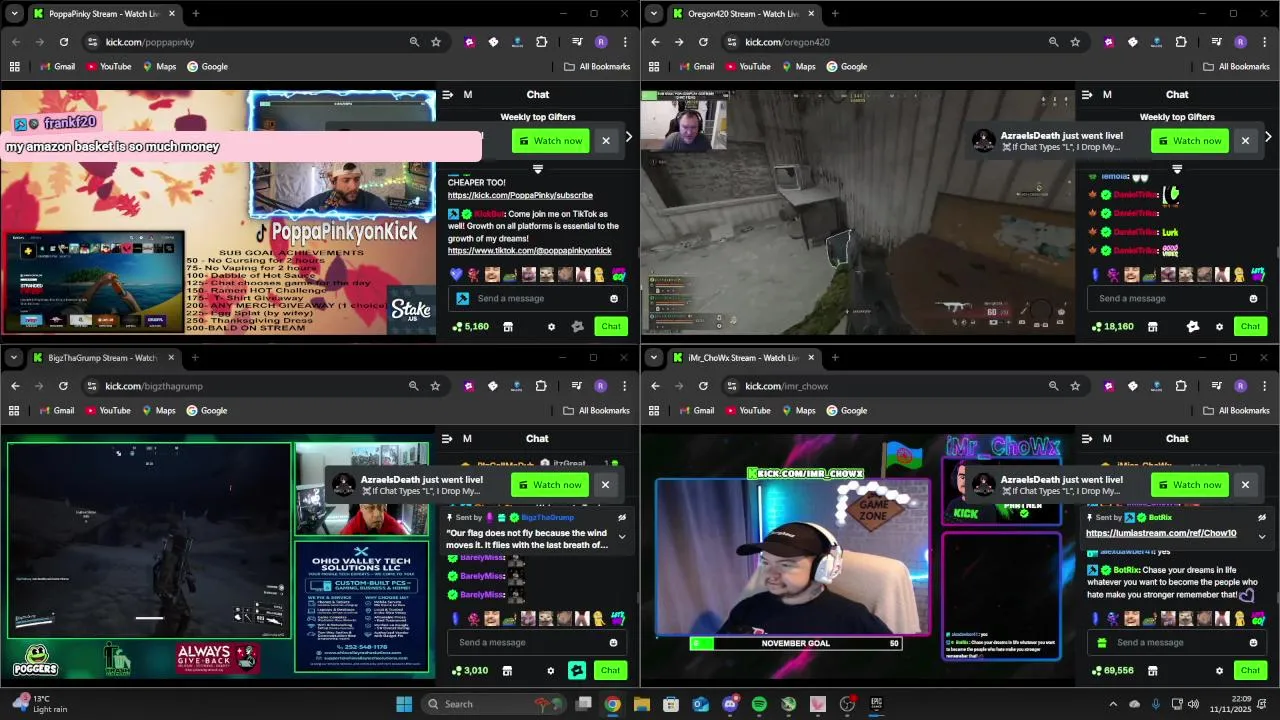Expand tab search chevron in iMr_ChoWx window
The image size is (1280, 720).
tap(654, 357)
